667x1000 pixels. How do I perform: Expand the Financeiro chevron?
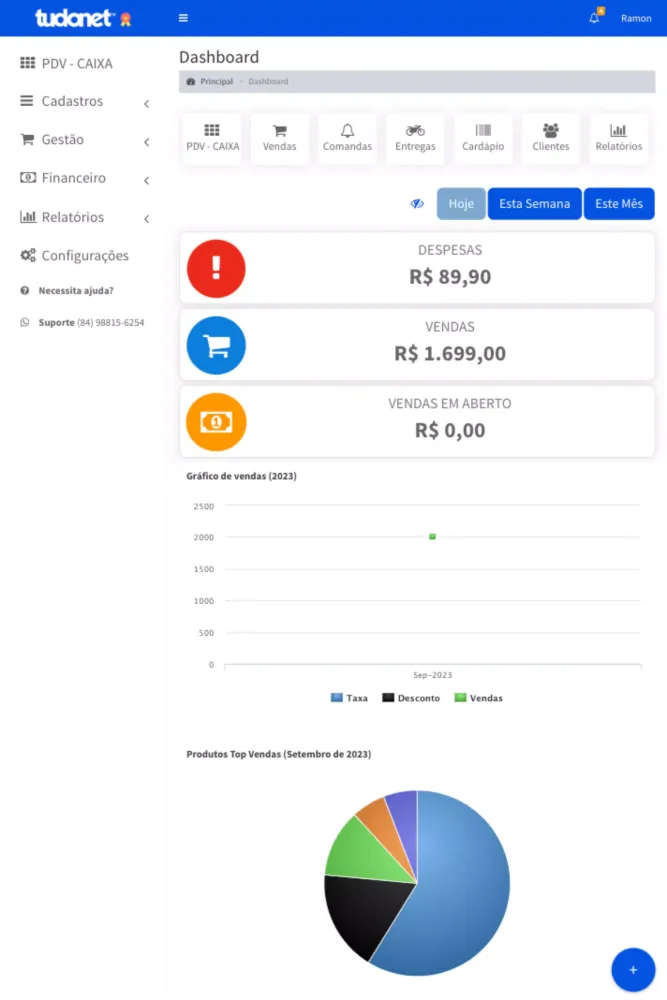tap(147, 180)
